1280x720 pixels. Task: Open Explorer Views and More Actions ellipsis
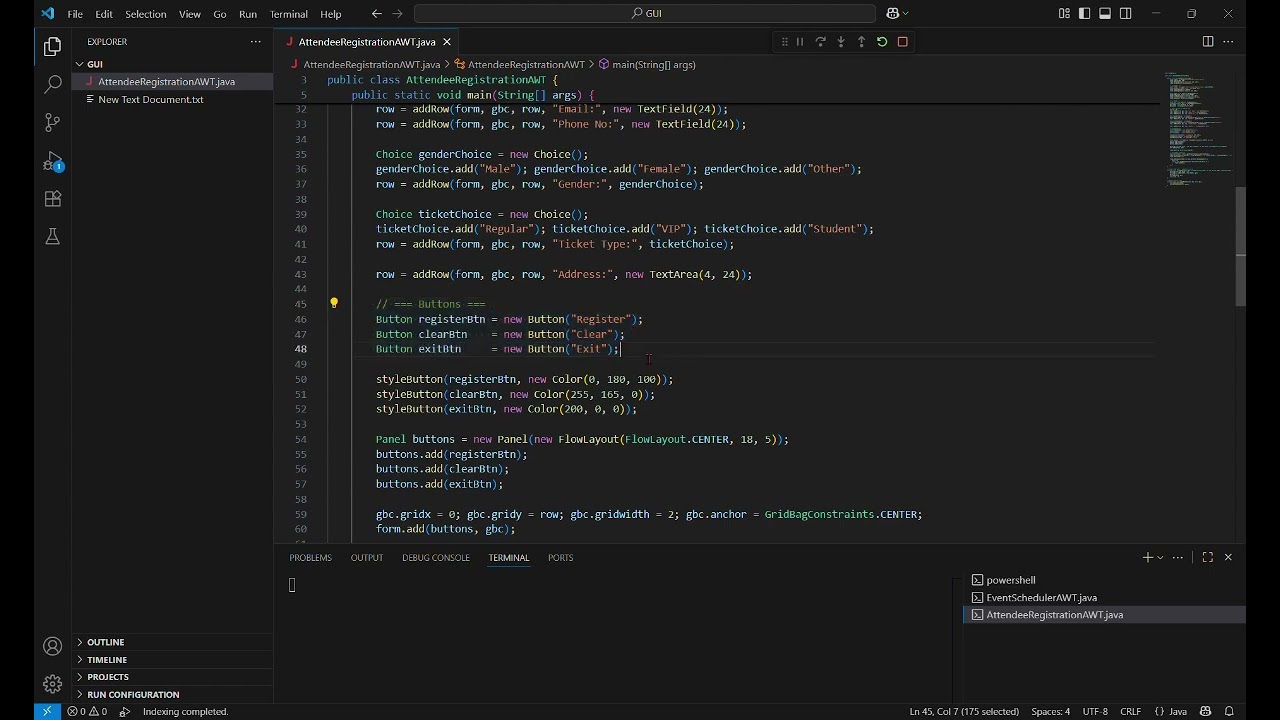point(256,42)
